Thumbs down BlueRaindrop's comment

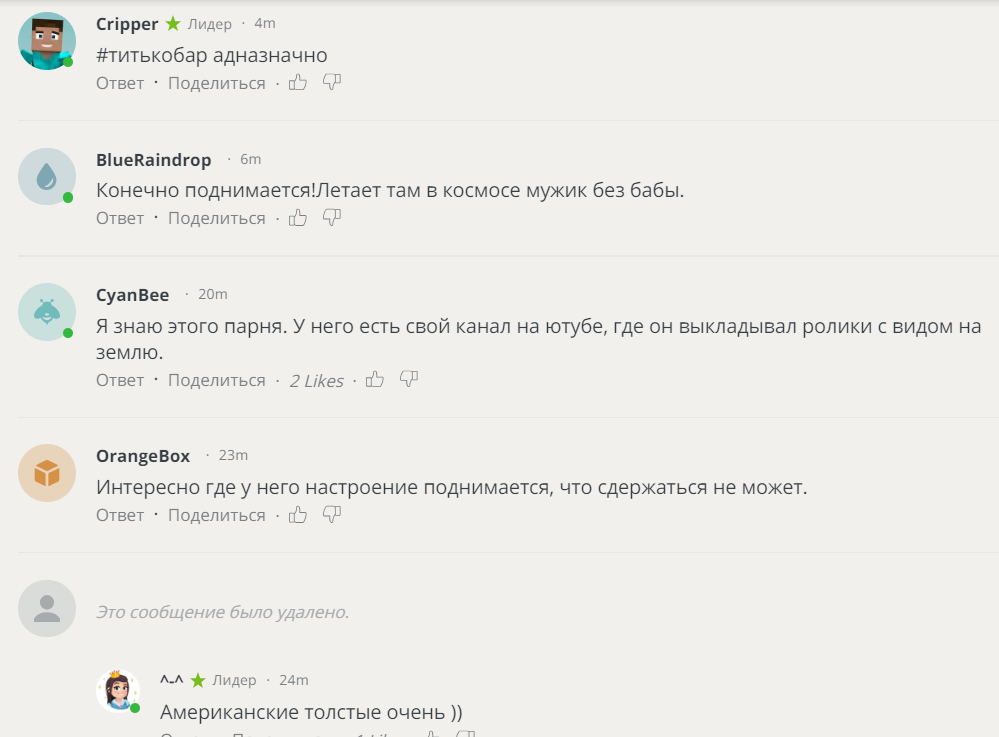(332, 218)
